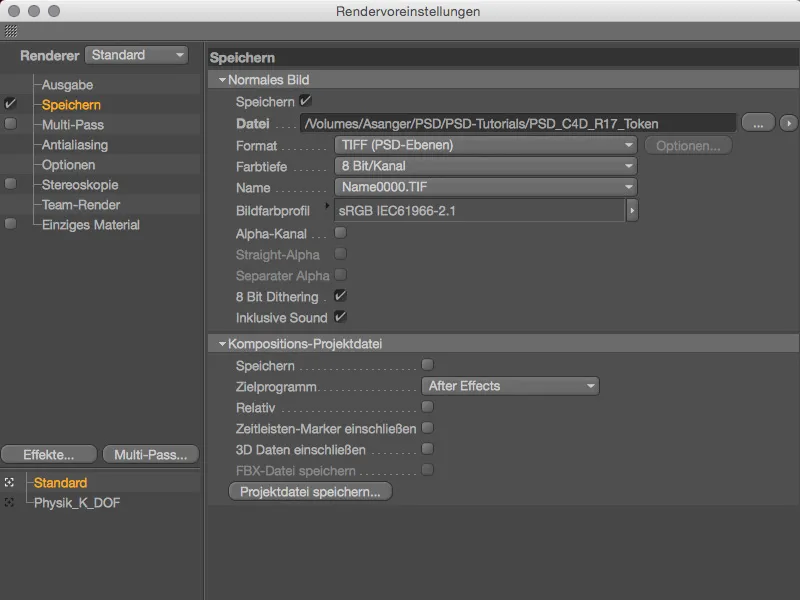The height and width of the screenshot is (600, 800).
Task: Select Team-Render in the settings list
Action: click(81, 205)
